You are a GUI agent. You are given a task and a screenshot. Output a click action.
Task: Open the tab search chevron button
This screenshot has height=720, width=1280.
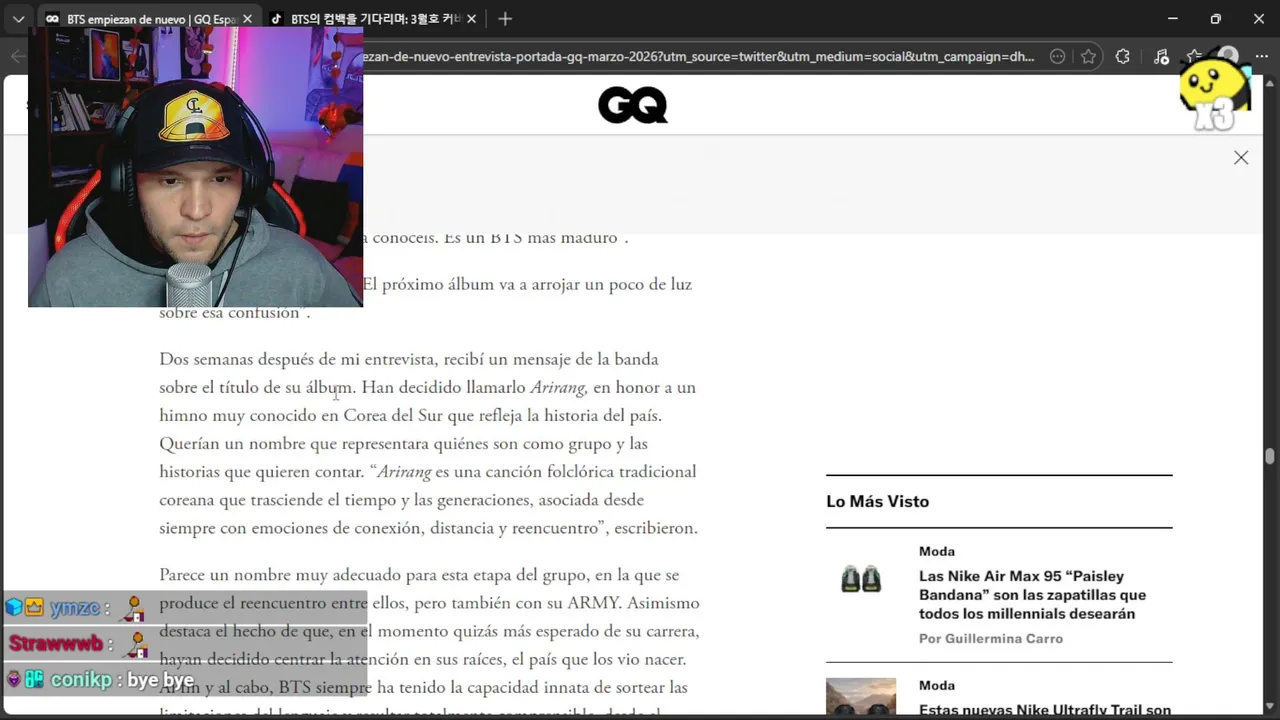[x=18, y=19]
